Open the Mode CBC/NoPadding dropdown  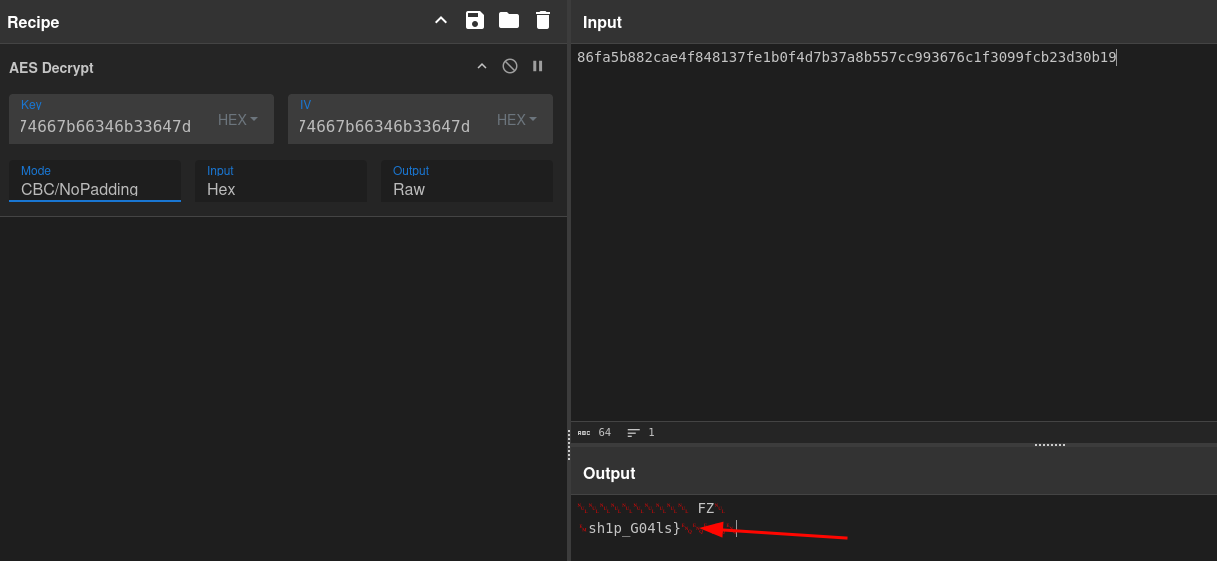(95, 189)
